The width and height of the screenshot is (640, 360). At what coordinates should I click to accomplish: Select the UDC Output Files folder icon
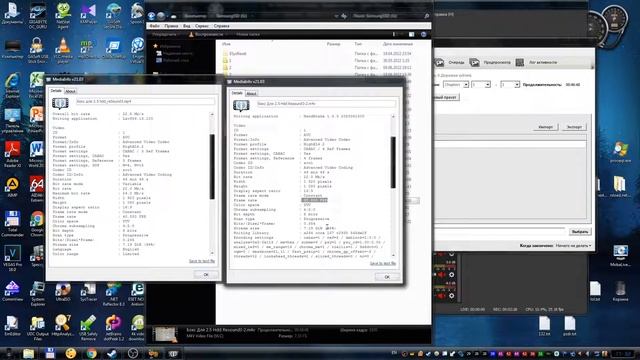coord(38,328)
